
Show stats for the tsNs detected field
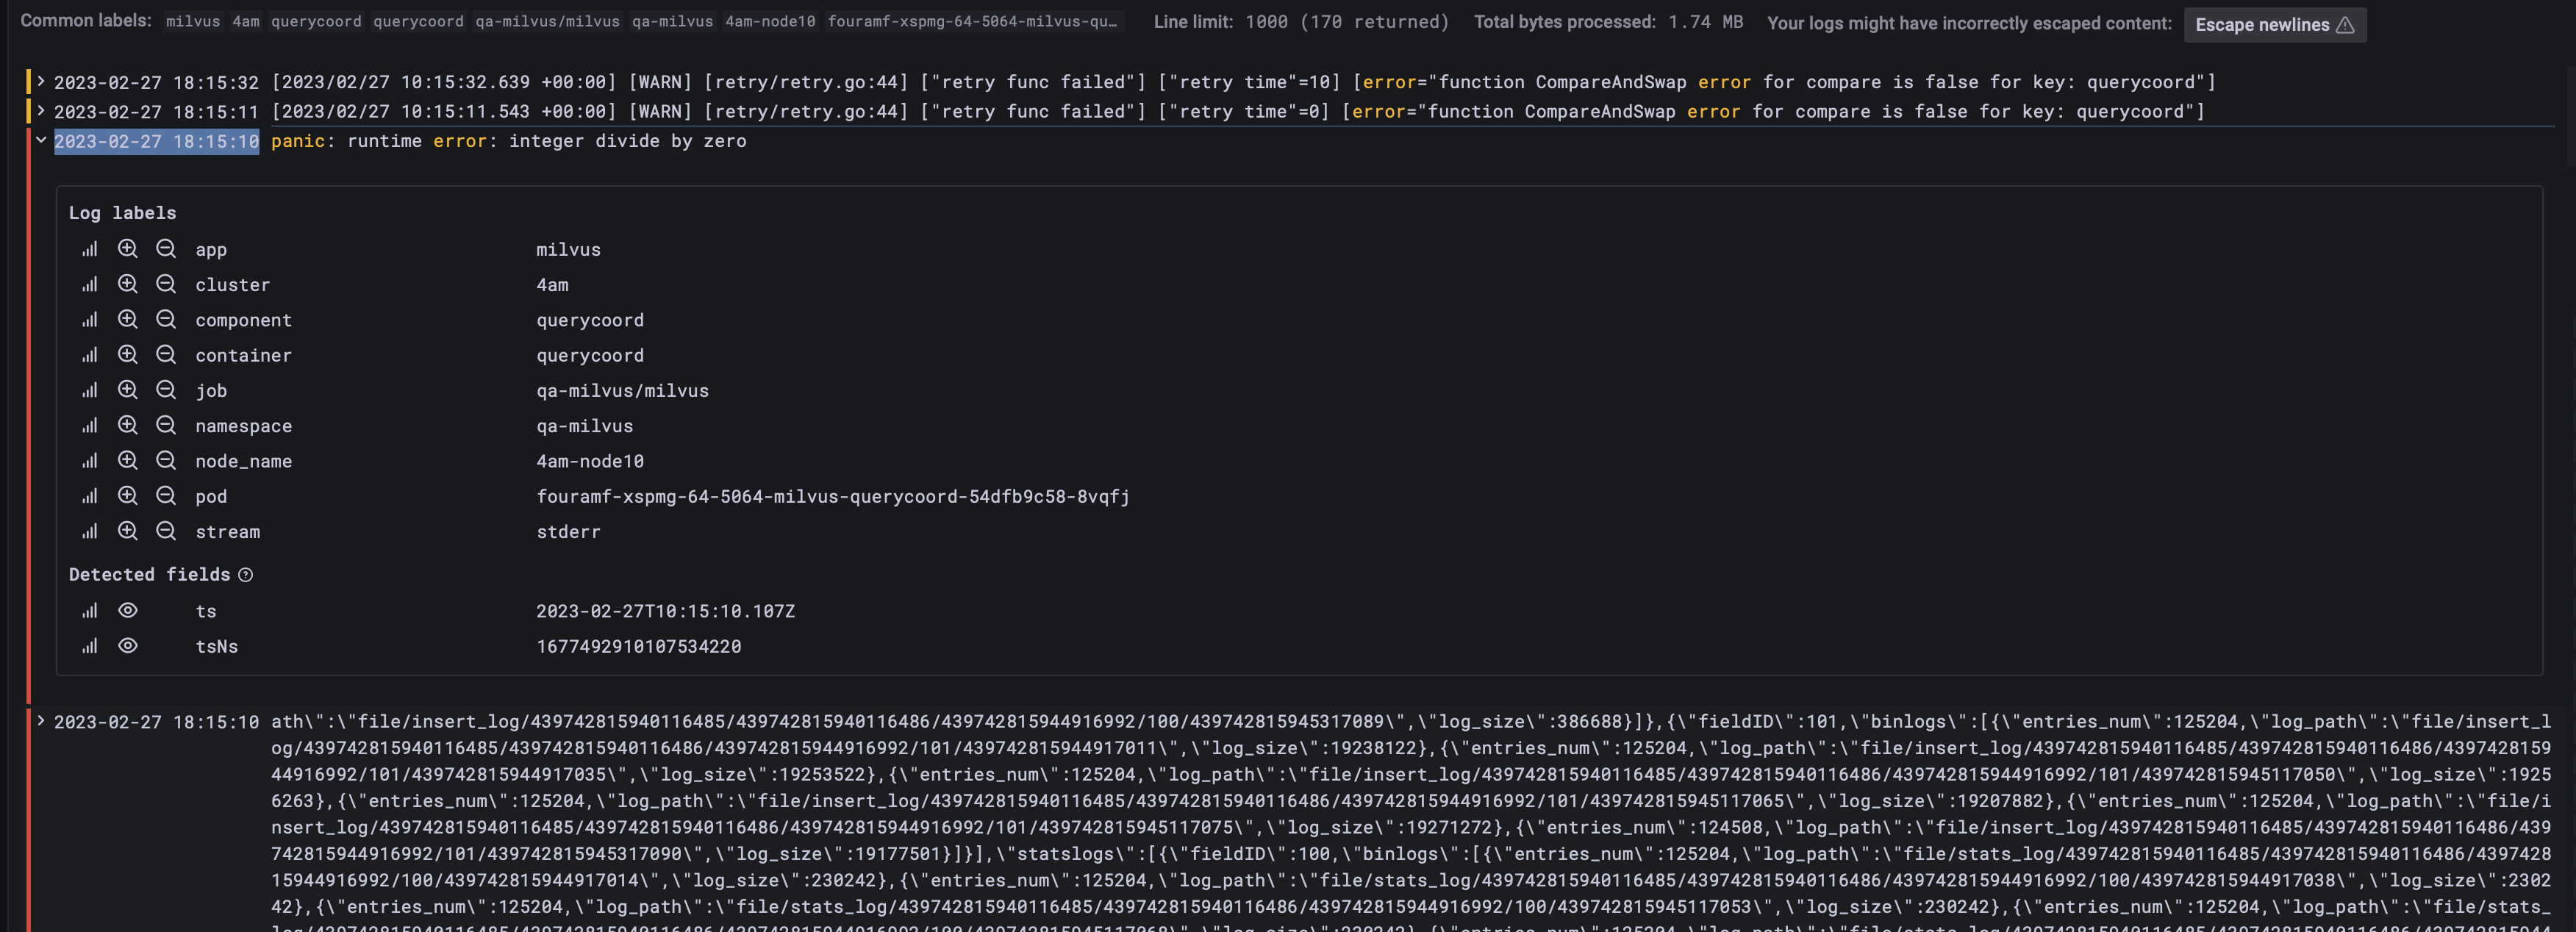(88, 646)
